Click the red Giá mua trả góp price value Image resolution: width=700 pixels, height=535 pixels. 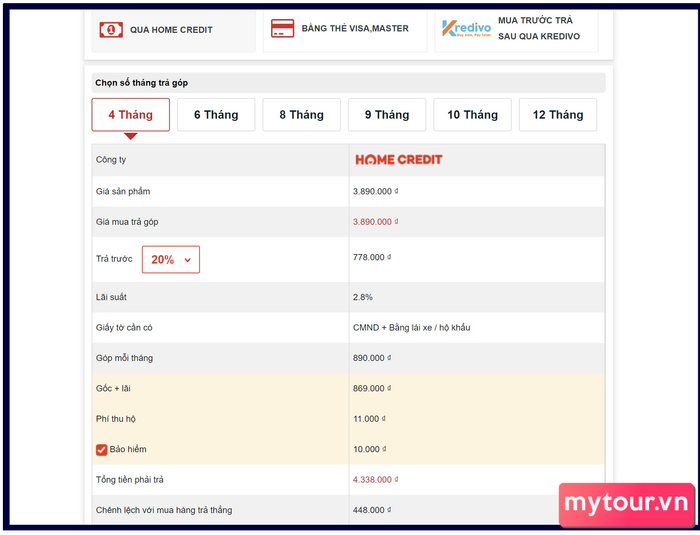coord(375,222)
